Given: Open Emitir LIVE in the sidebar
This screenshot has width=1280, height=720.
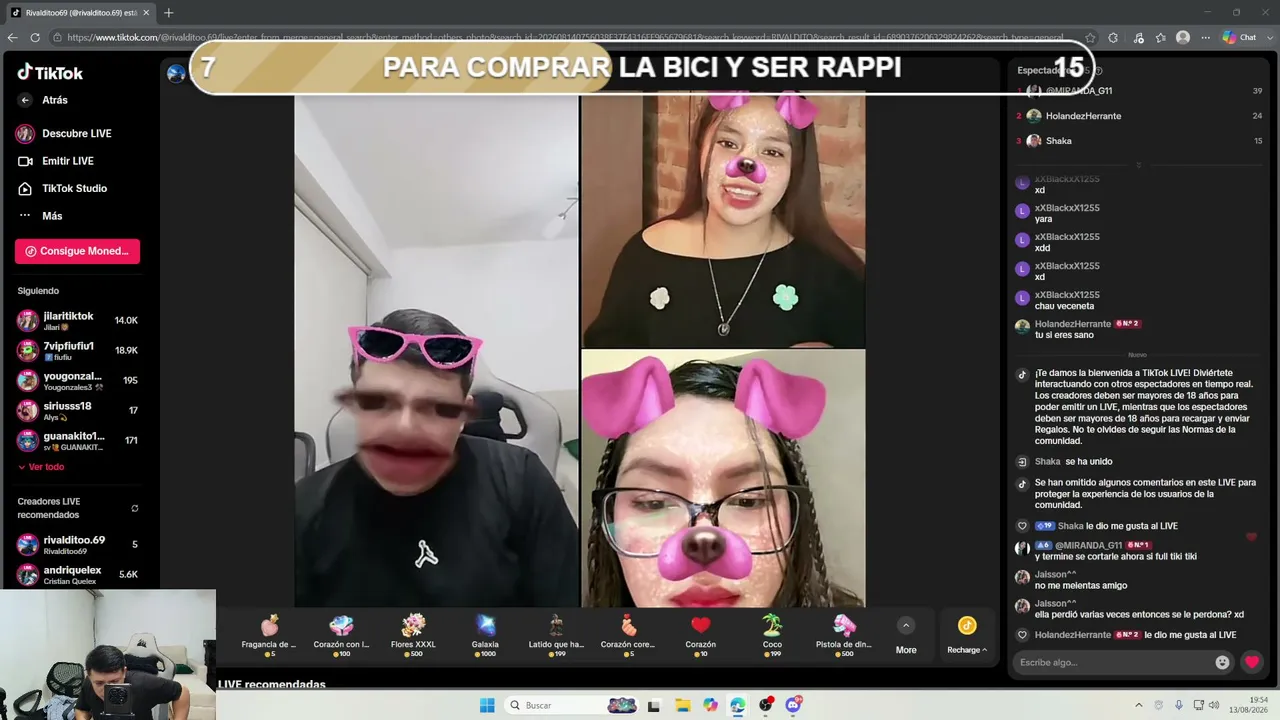Looking at the screenshot, I should [56, 161].
